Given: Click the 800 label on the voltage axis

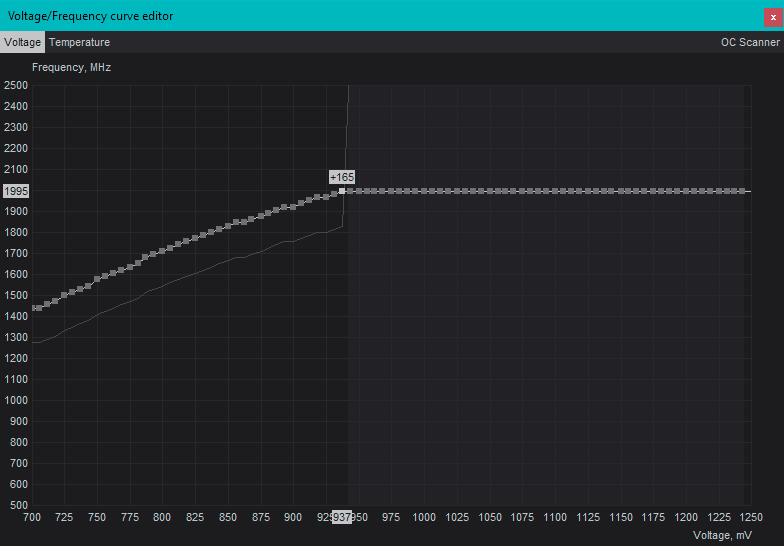Looking at the screenshot, I should point(162,517).
